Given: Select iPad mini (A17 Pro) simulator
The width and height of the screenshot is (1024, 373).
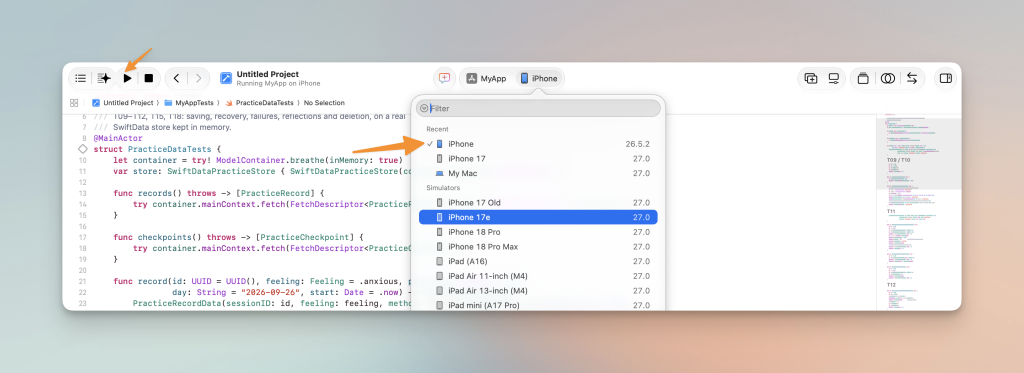Looking at the screenshot, I should click(538, 305).
